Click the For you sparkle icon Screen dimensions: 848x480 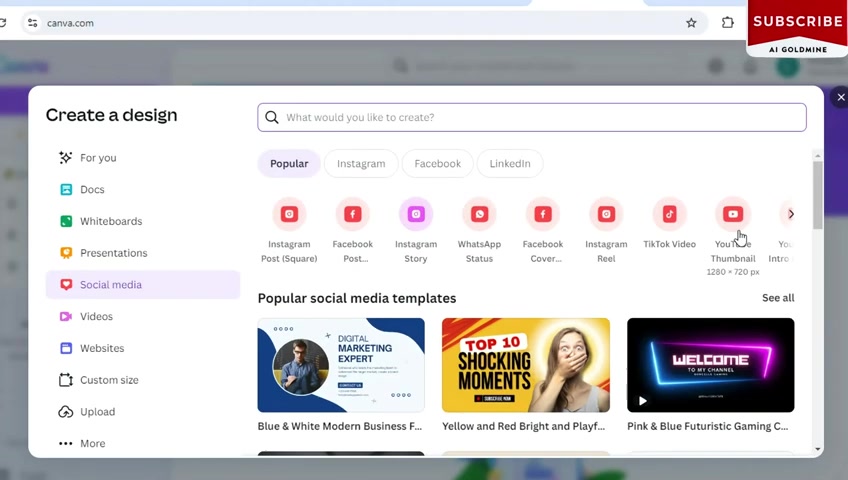[x=66, y=158]
